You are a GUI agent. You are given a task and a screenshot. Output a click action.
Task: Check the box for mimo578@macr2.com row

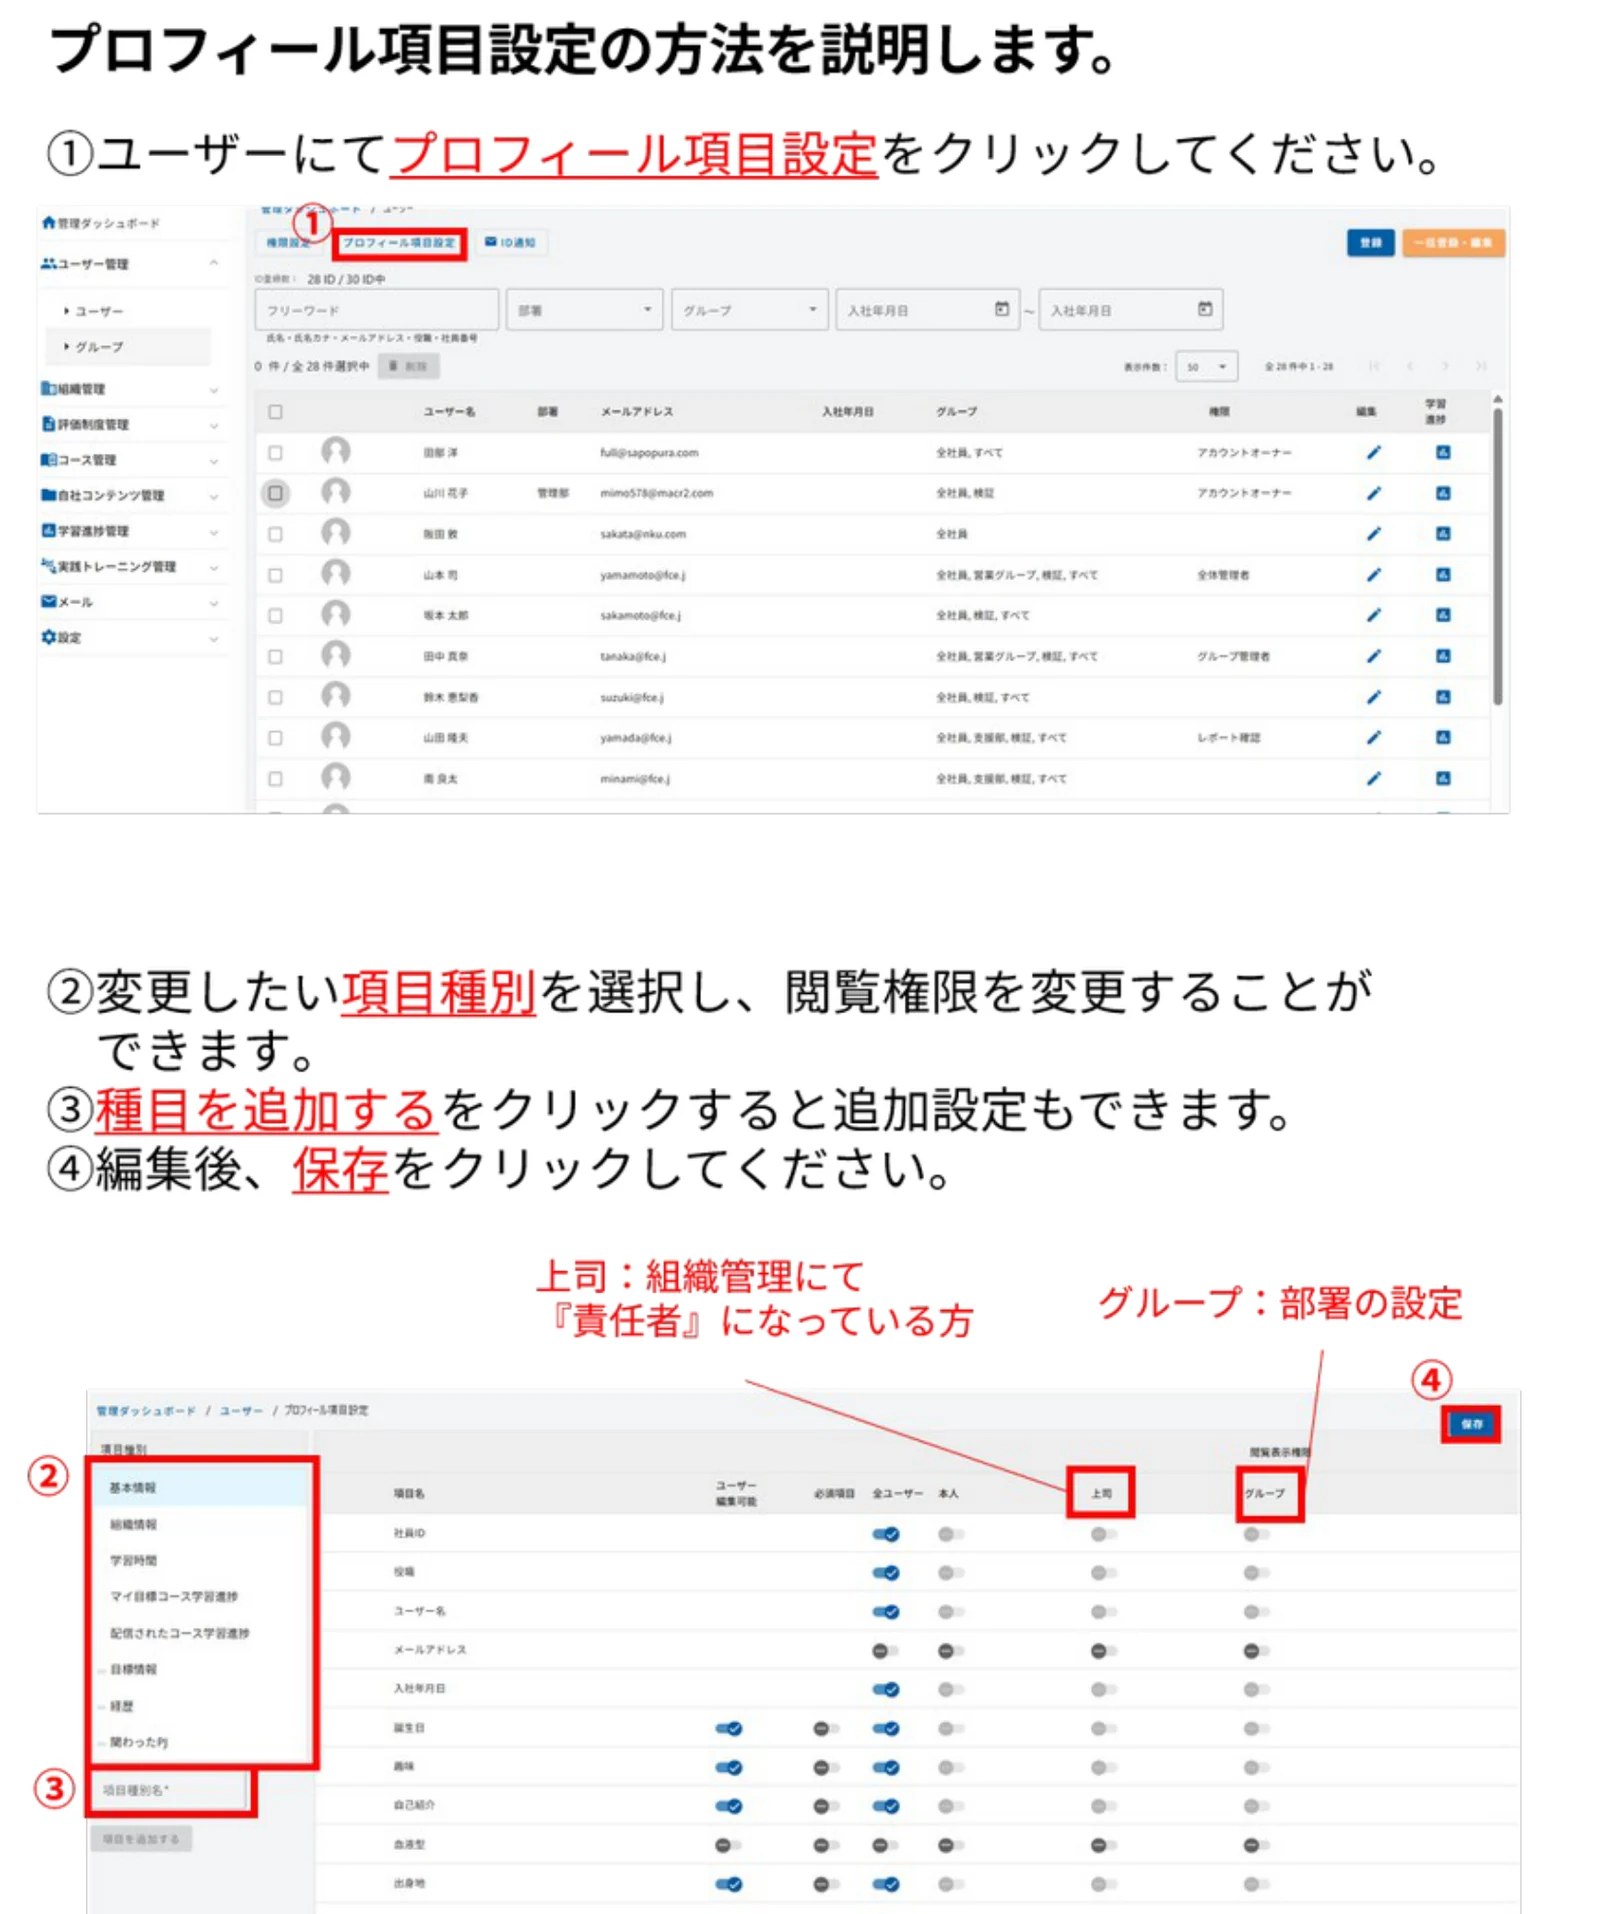275,493
